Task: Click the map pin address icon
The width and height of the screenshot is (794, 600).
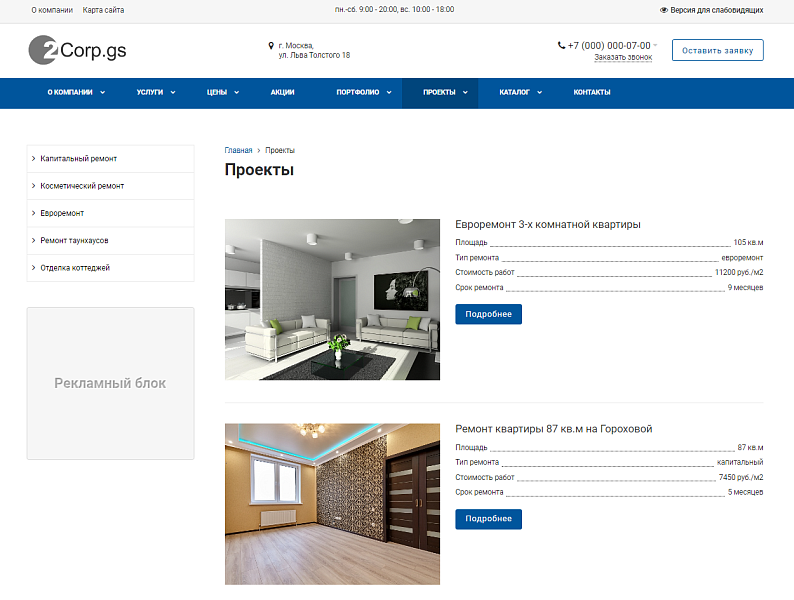Action: click(271, 45)
